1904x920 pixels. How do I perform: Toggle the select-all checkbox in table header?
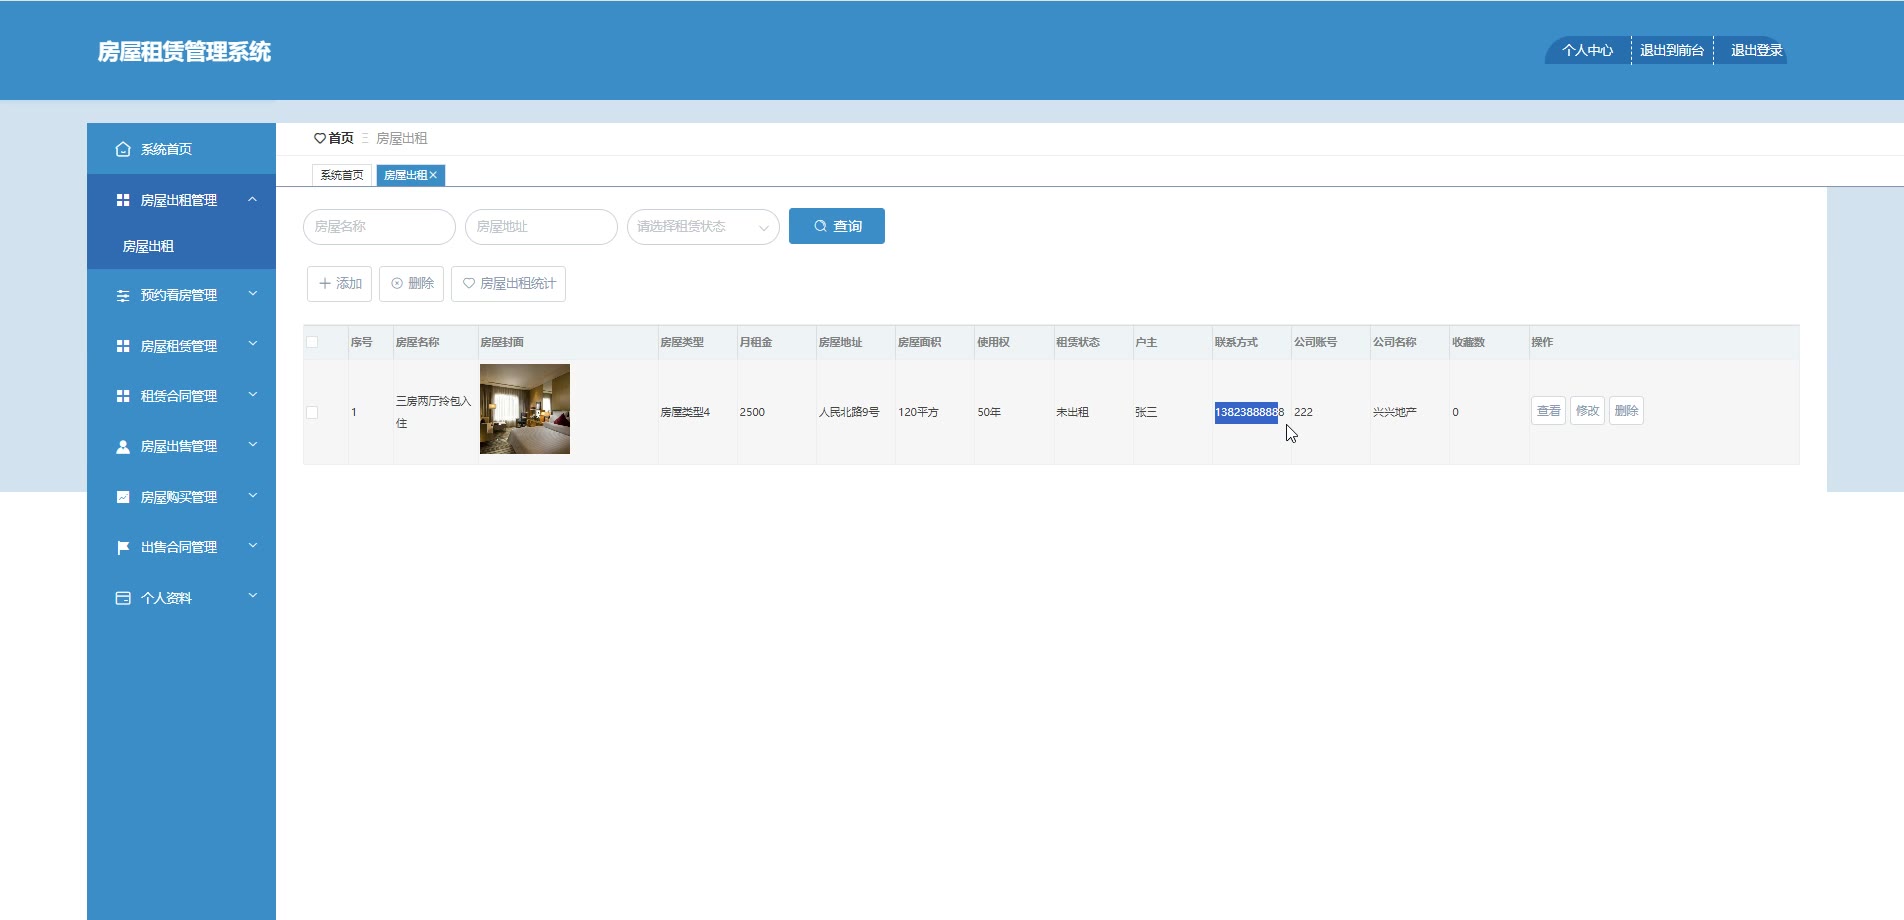pyautogui.click(x=312, y=342)
